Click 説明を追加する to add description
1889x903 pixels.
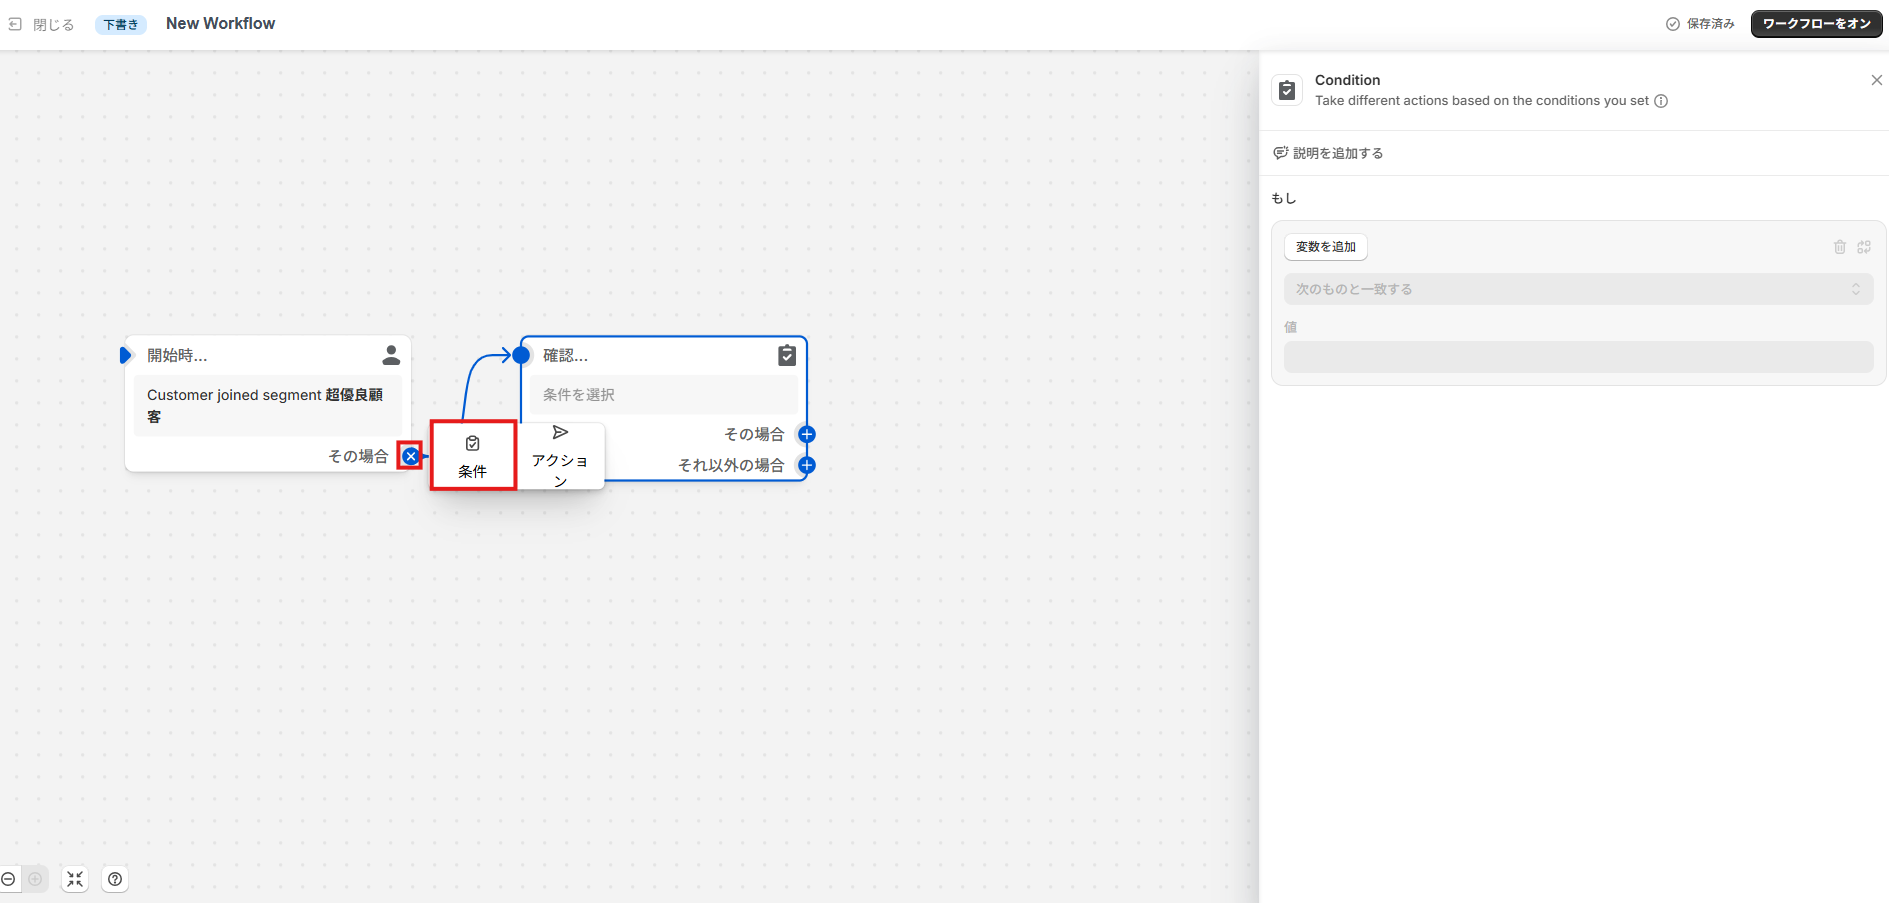[1328, 153]
